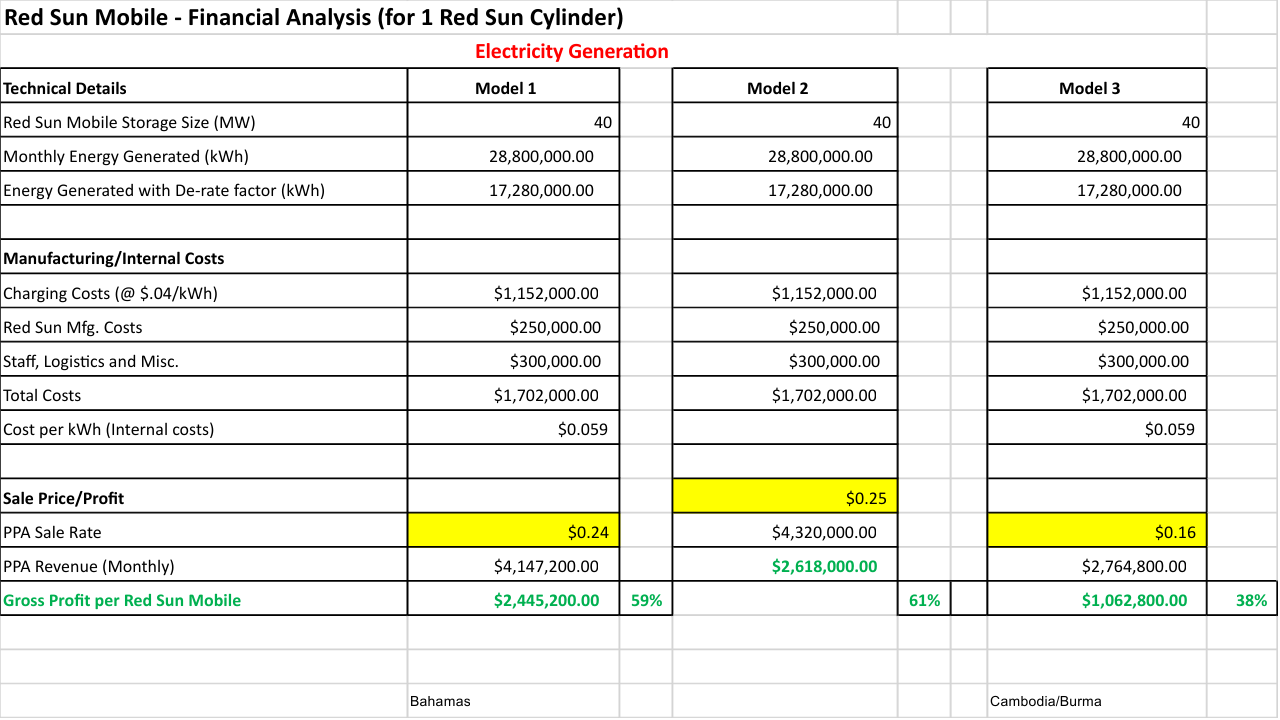The image size is (1280, 720).
Task: Select the 59% margin cell
Action: pos(647,599)
